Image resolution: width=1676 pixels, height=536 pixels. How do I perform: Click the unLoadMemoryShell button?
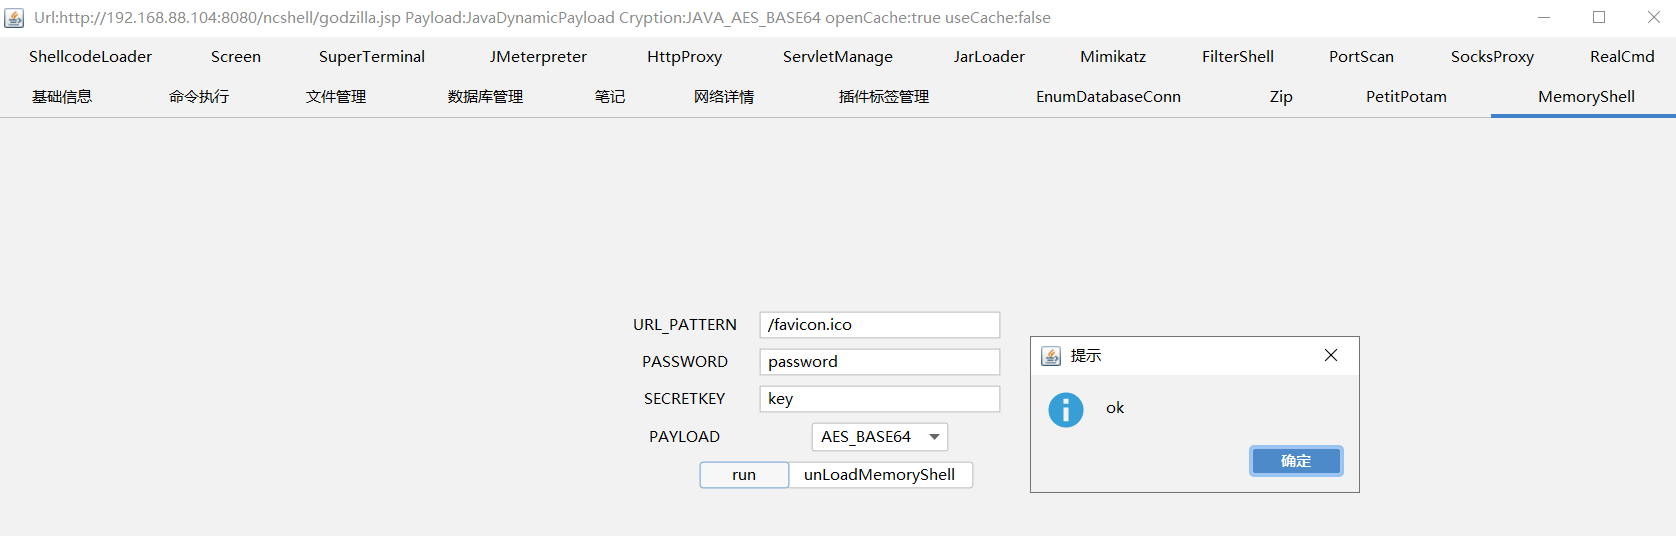tap(880, 475)
